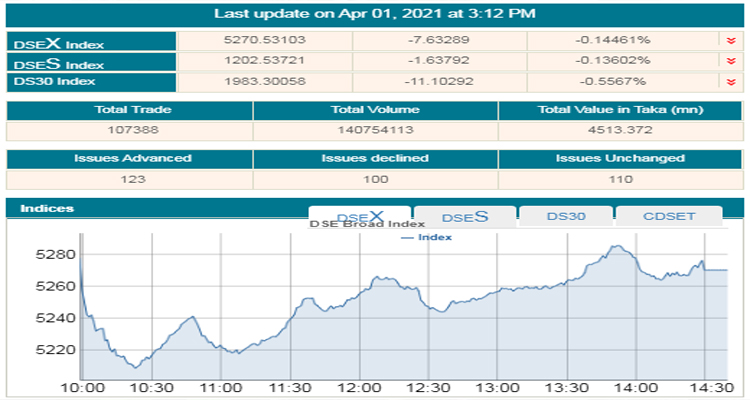The width and height of the screenshot is (750, 400).
Task: Show the CDSET chart tab
Action: coord(668,216)
